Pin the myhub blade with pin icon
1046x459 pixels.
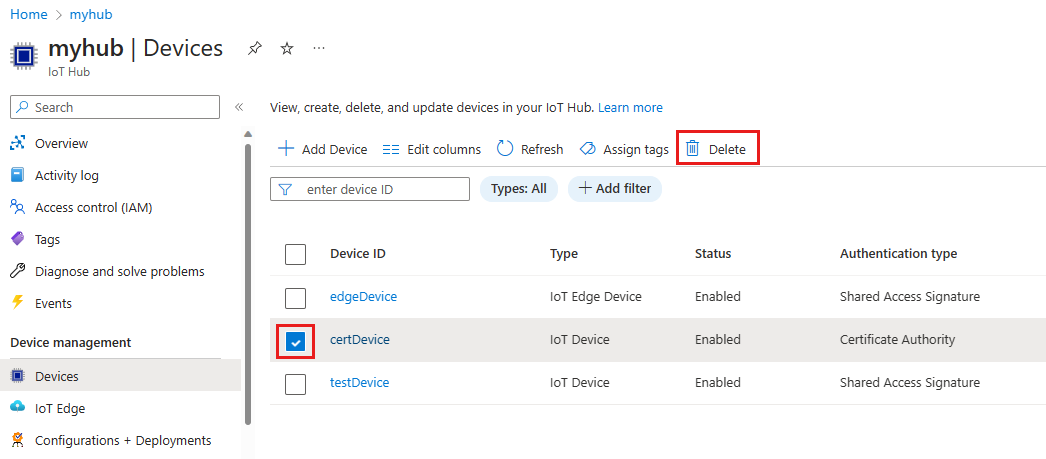coord(255,48)
